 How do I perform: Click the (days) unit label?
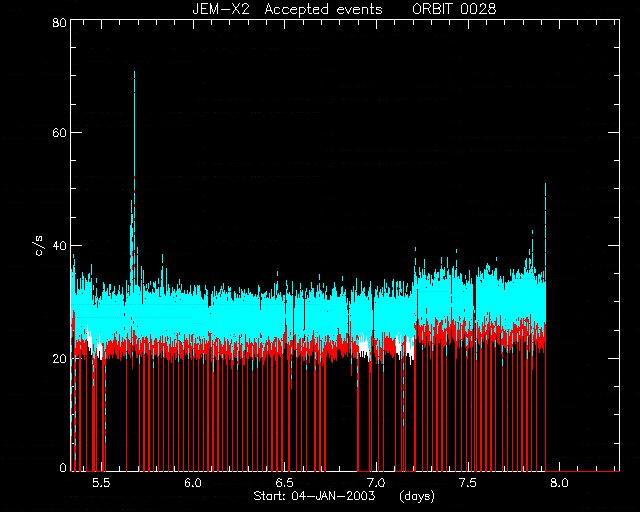click(417, 496)
